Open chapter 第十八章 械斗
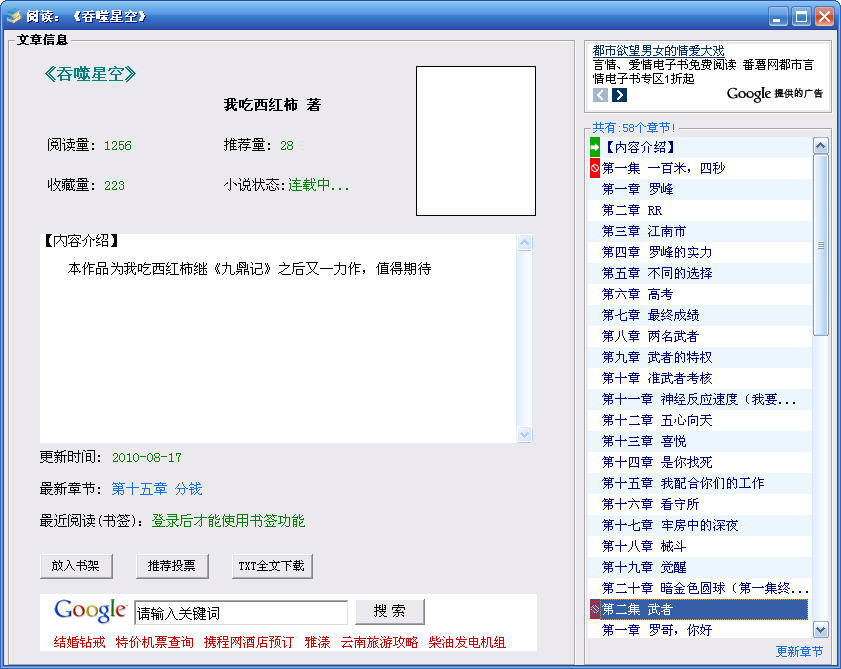The image size is (841, 669). pos(700,546)
